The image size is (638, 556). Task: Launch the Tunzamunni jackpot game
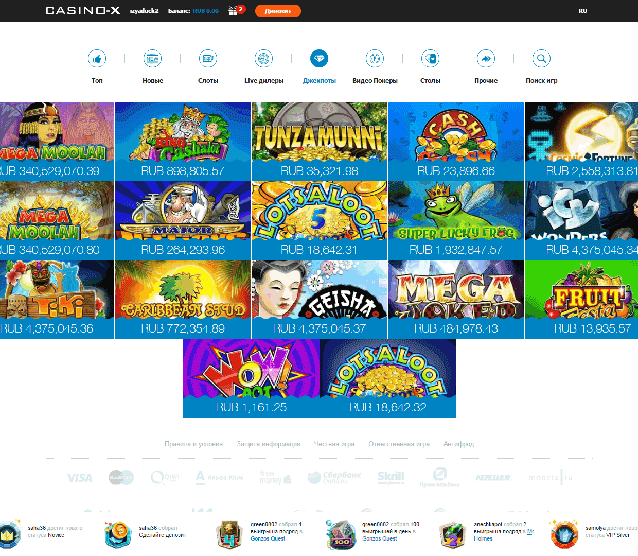coord(319,132)
